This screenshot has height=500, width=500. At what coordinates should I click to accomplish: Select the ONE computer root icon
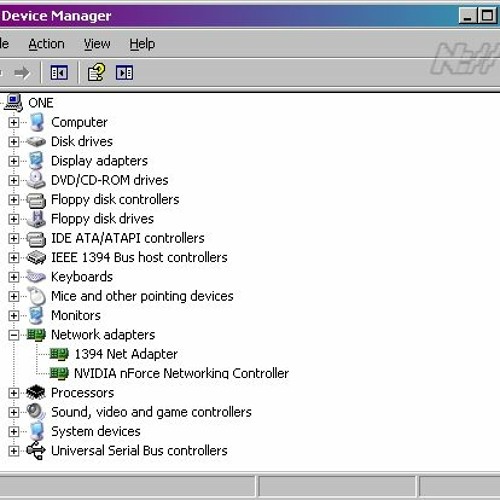(14, 102)
